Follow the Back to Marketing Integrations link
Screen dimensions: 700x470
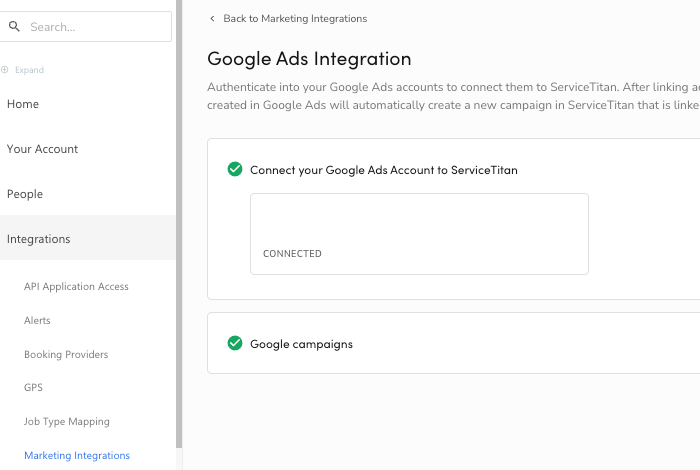coord(295,19)
